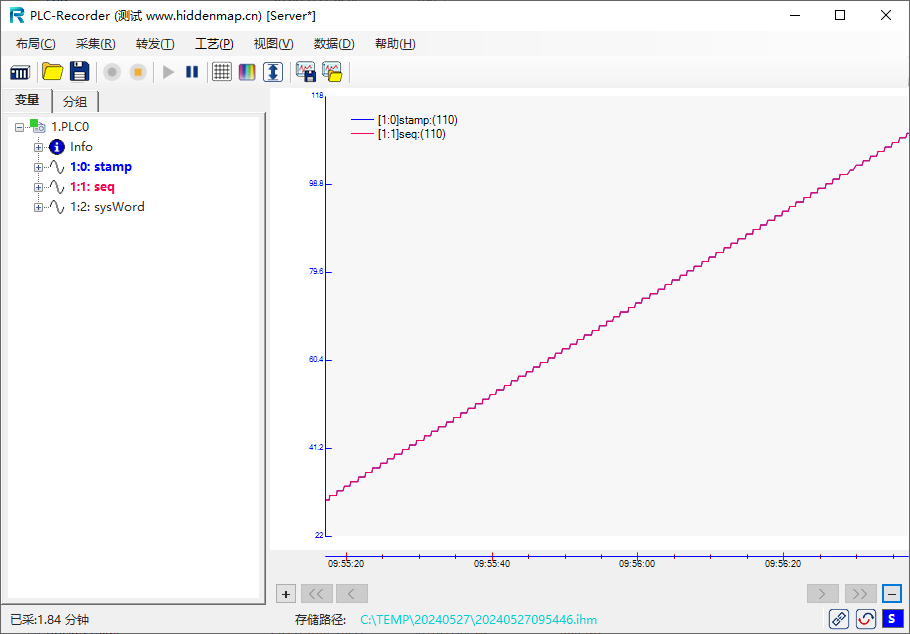910x634 pixels.
Task: Open the storage path C:\TEMP\20240527 link
Action: (x=478, y=620)
